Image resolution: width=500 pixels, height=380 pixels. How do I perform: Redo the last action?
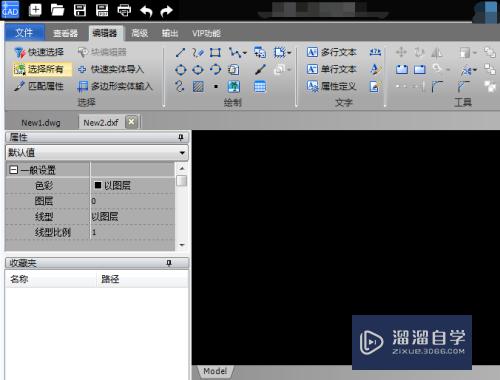click(x=167, y=11)
